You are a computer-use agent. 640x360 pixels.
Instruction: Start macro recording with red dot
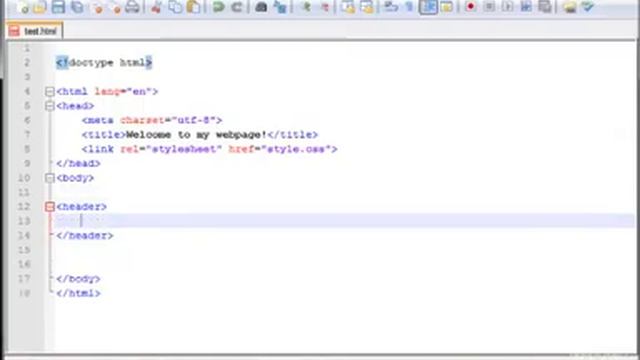(x=470, y=7)
